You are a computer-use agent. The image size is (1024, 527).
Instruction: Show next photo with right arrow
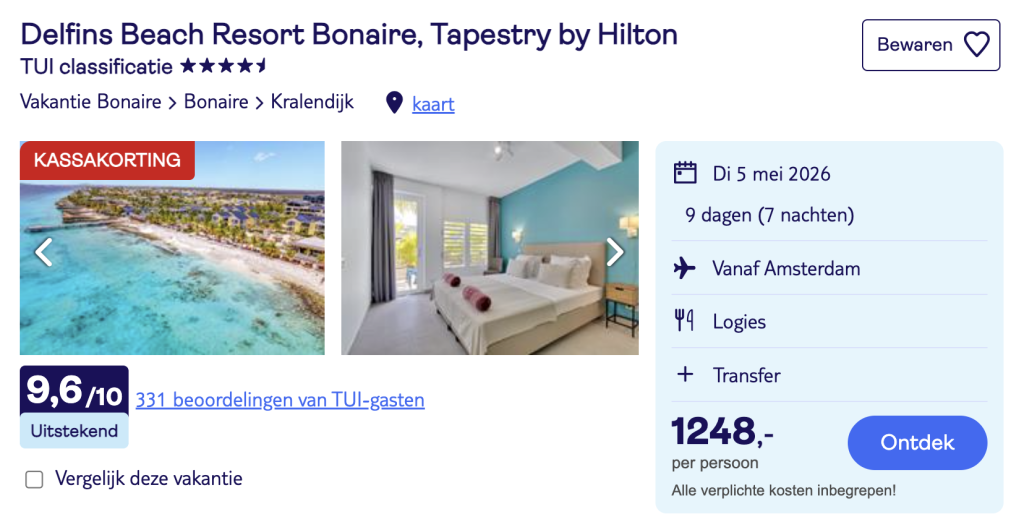pyautogui.click(x=615, y=252)
